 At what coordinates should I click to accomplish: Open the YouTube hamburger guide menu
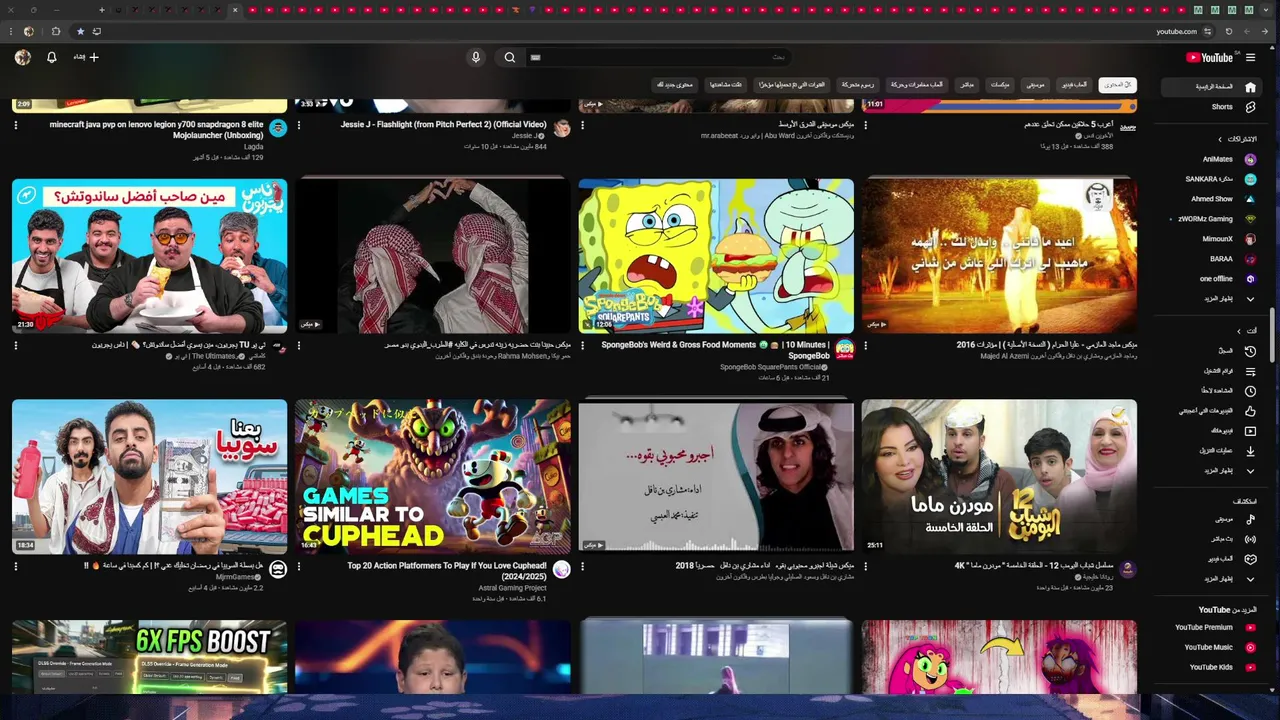click(1250, 58)
